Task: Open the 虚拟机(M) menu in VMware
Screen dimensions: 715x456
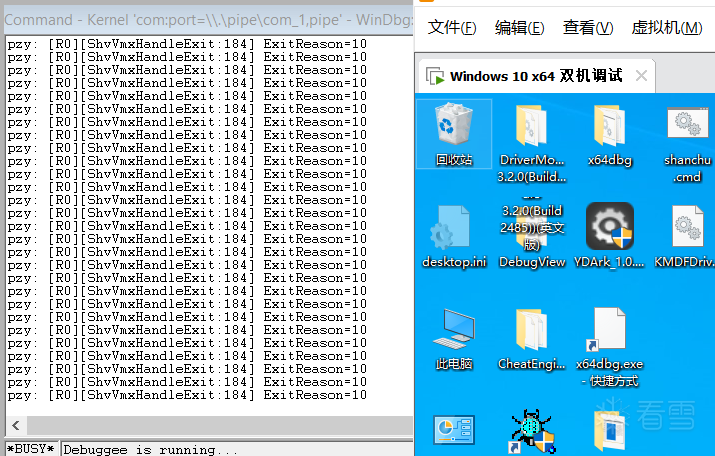Action: pyautogui.click(x=667, y=28)
